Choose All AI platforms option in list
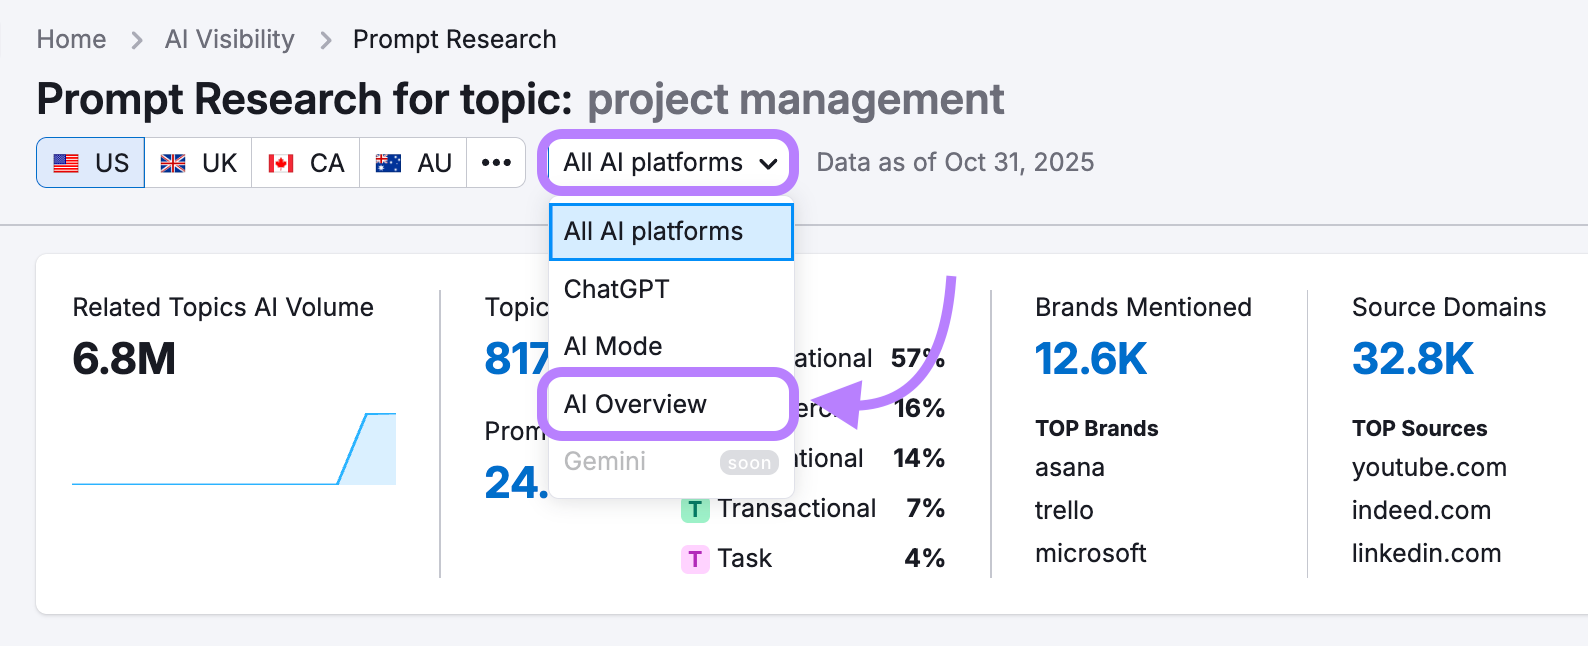The image size is (1588, 646). [x=671, y=232]
